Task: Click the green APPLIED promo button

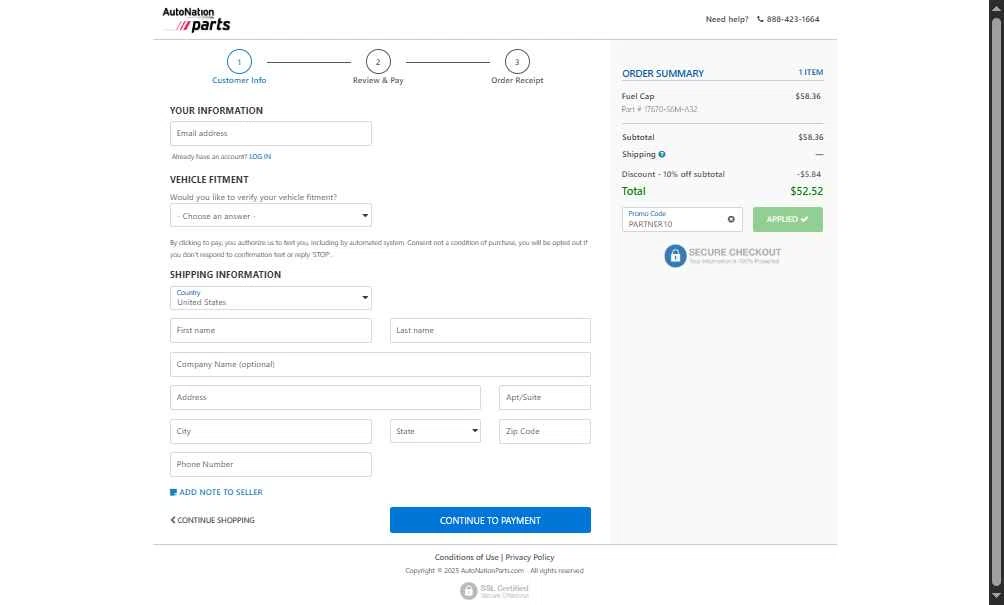Action: (x=788, y=220)
